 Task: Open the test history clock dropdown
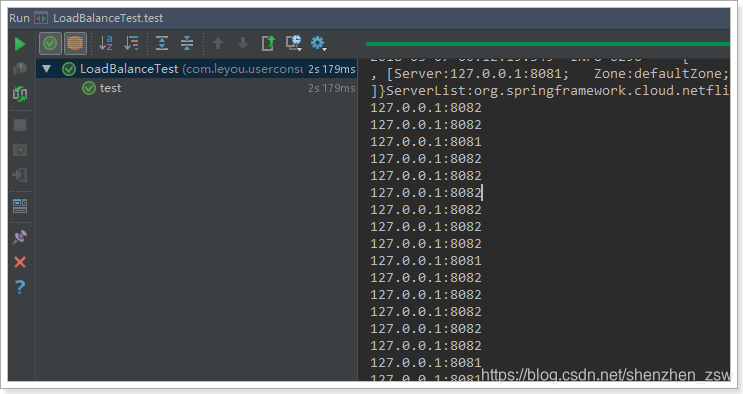(x=294, y=43)
